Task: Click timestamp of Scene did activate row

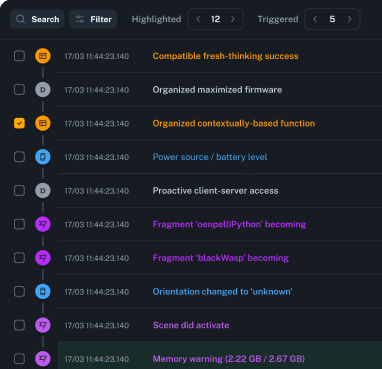Action: tap(97, 326)
